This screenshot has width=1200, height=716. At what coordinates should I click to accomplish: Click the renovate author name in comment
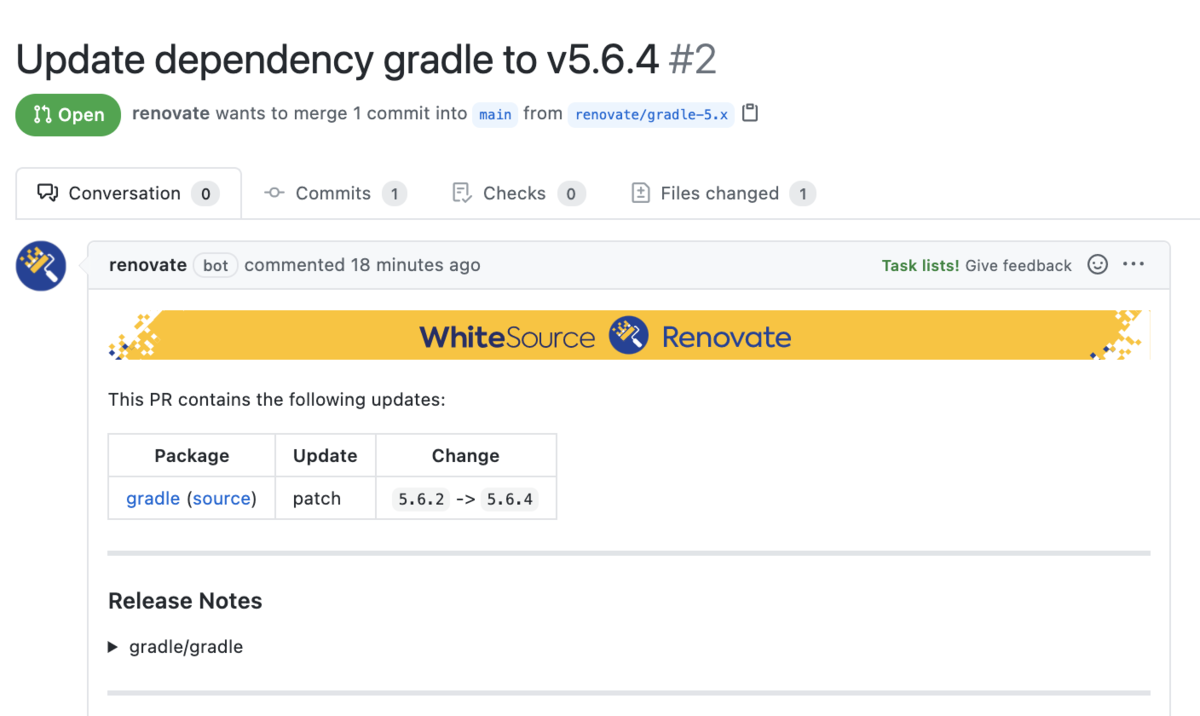click(148, 265)
